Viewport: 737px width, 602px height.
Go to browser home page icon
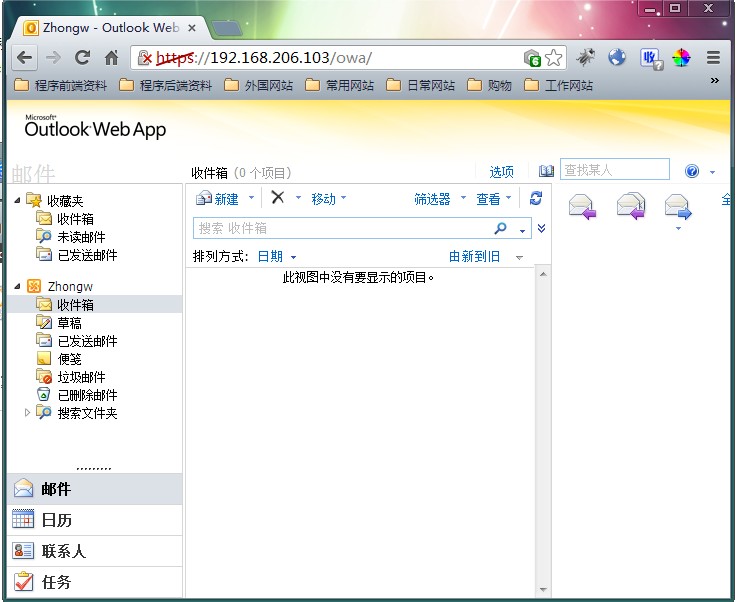click(x=111, y=58)
